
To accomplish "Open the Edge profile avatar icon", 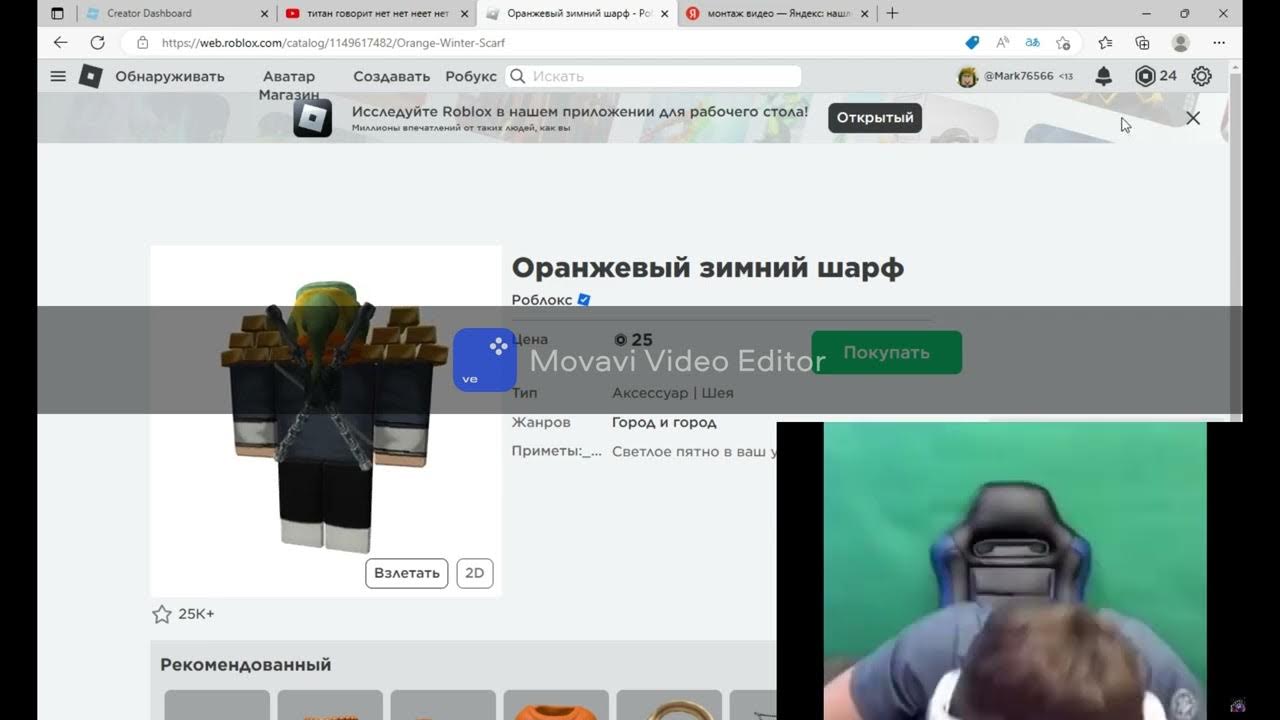I will pyautogui.click(x=1181, y=43).
